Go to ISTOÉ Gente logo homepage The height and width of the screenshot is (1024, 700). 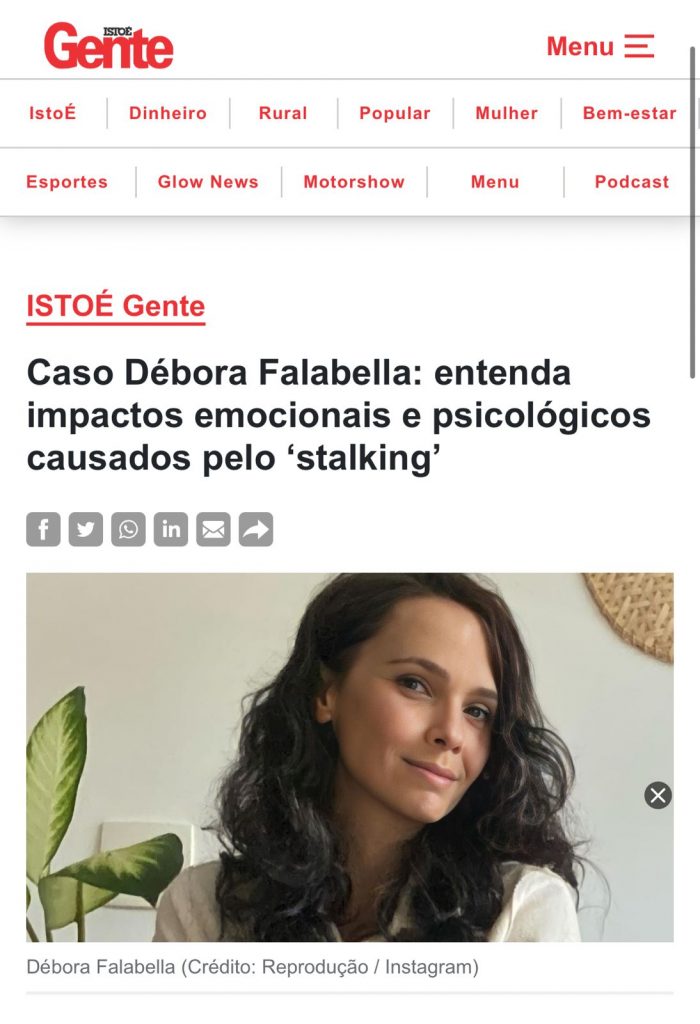pos(108,46)
